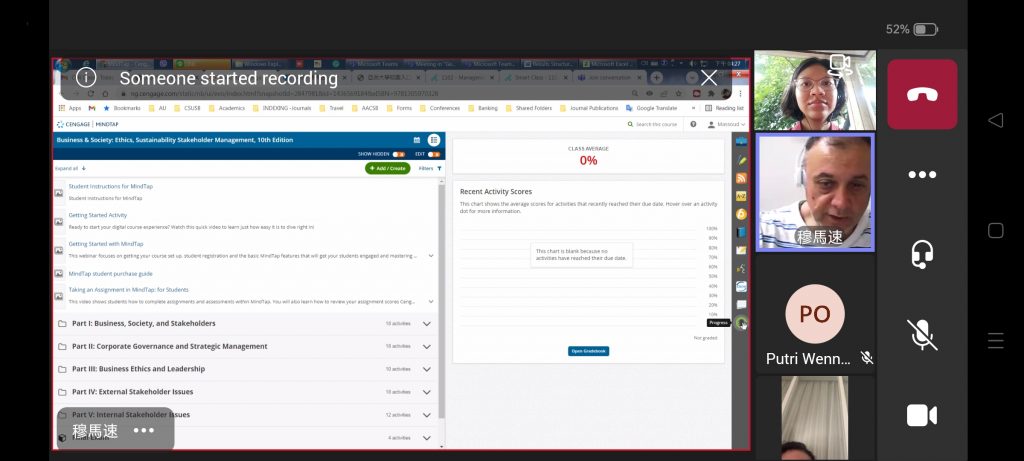Viewport: 1024px width, 461px height.
Task: Open the Apps grid in bookmarks bar
Action: 70,108
